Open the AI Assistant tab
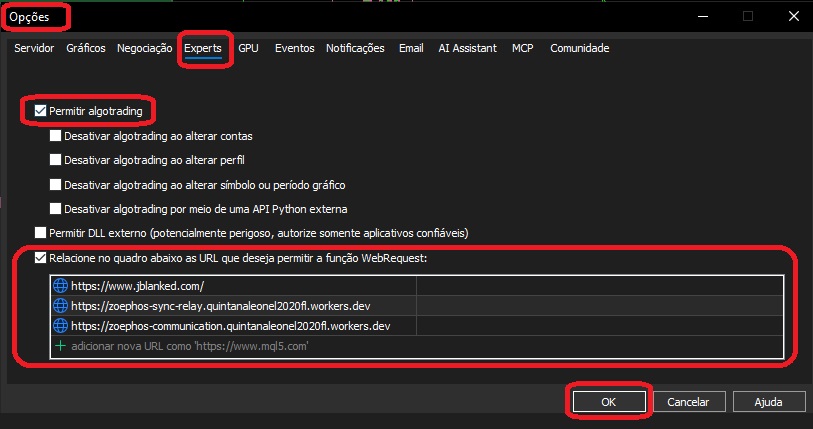This screenshot has width=813, height=429. (x=468, y=48)
